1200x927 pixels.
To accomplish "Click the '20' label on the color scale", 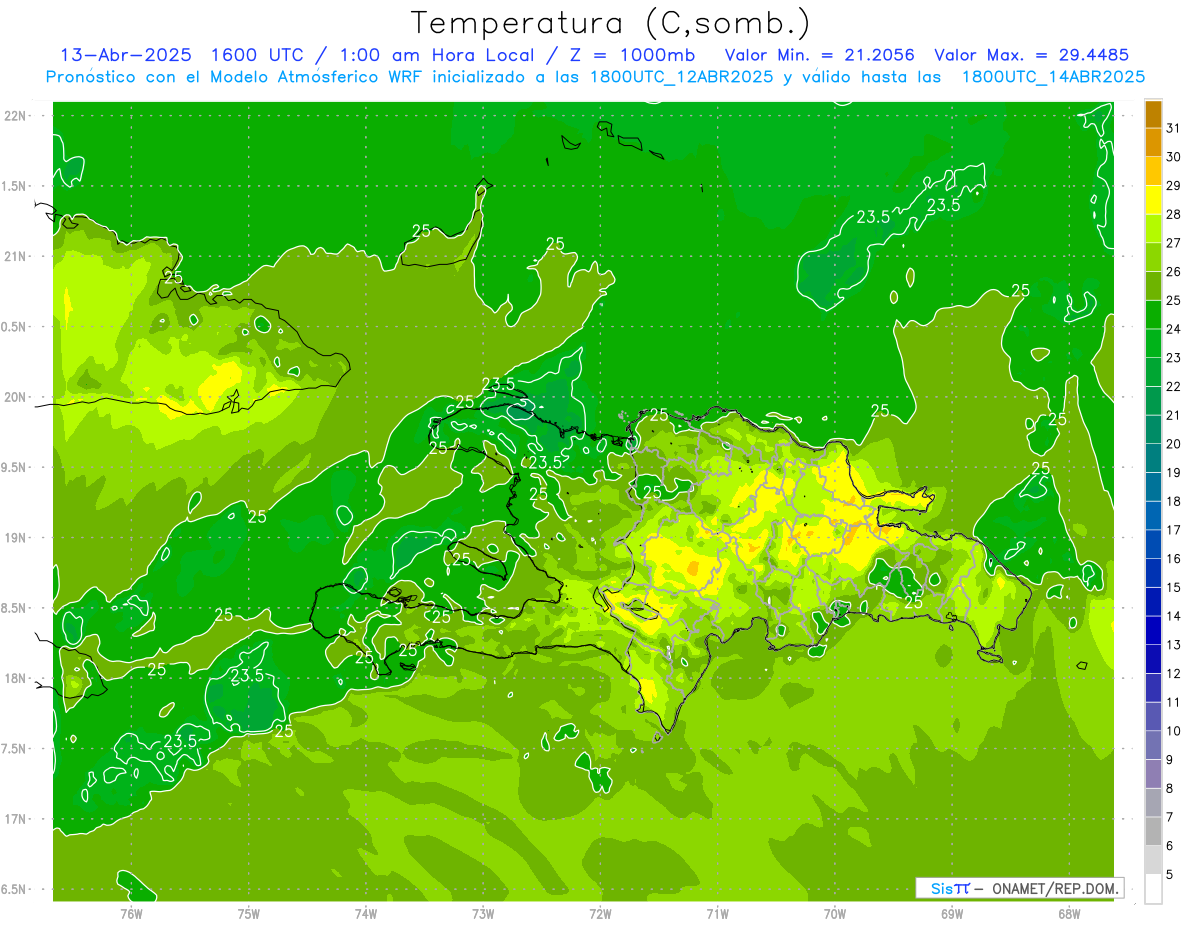I will pos(1174,444).
